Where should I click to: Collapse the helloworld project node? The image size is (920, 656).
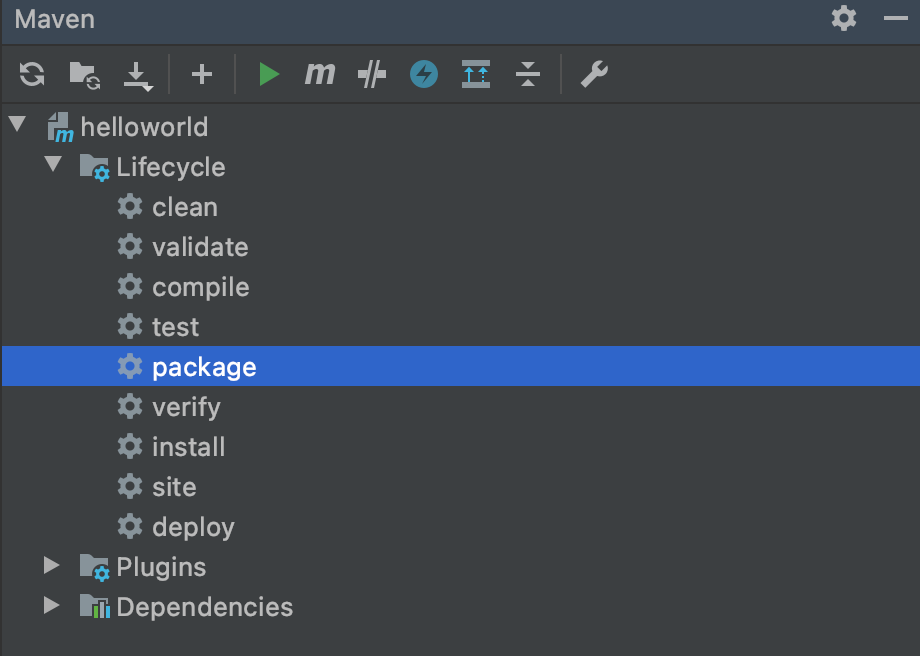point(18,124)
